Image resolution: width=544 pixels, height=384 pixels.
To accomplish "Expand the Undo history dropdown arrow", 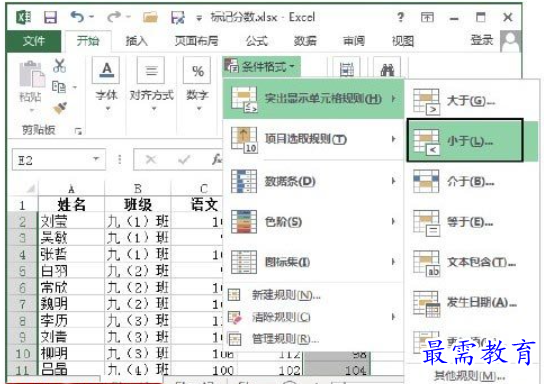I will [x=91, y=17].
